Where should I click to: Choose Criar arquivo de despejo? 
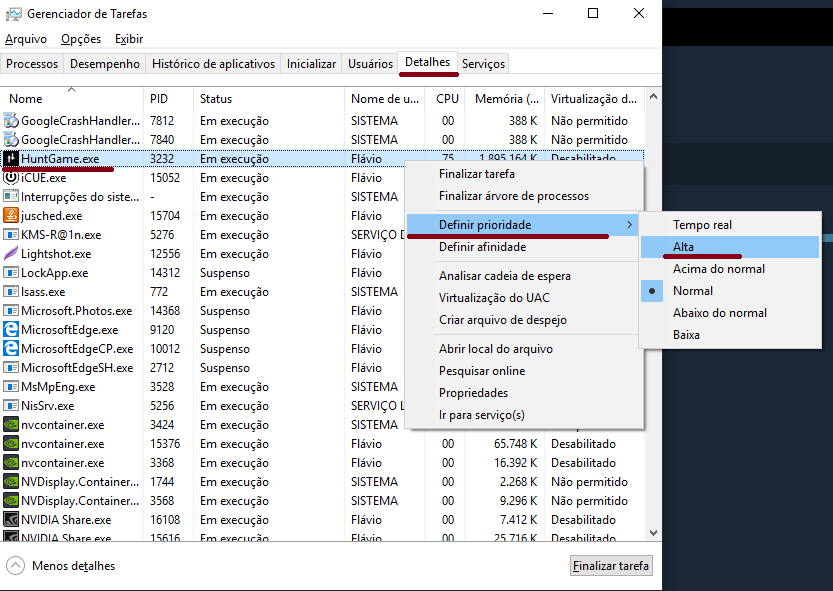pyautogui.click(x=523, y=320)
